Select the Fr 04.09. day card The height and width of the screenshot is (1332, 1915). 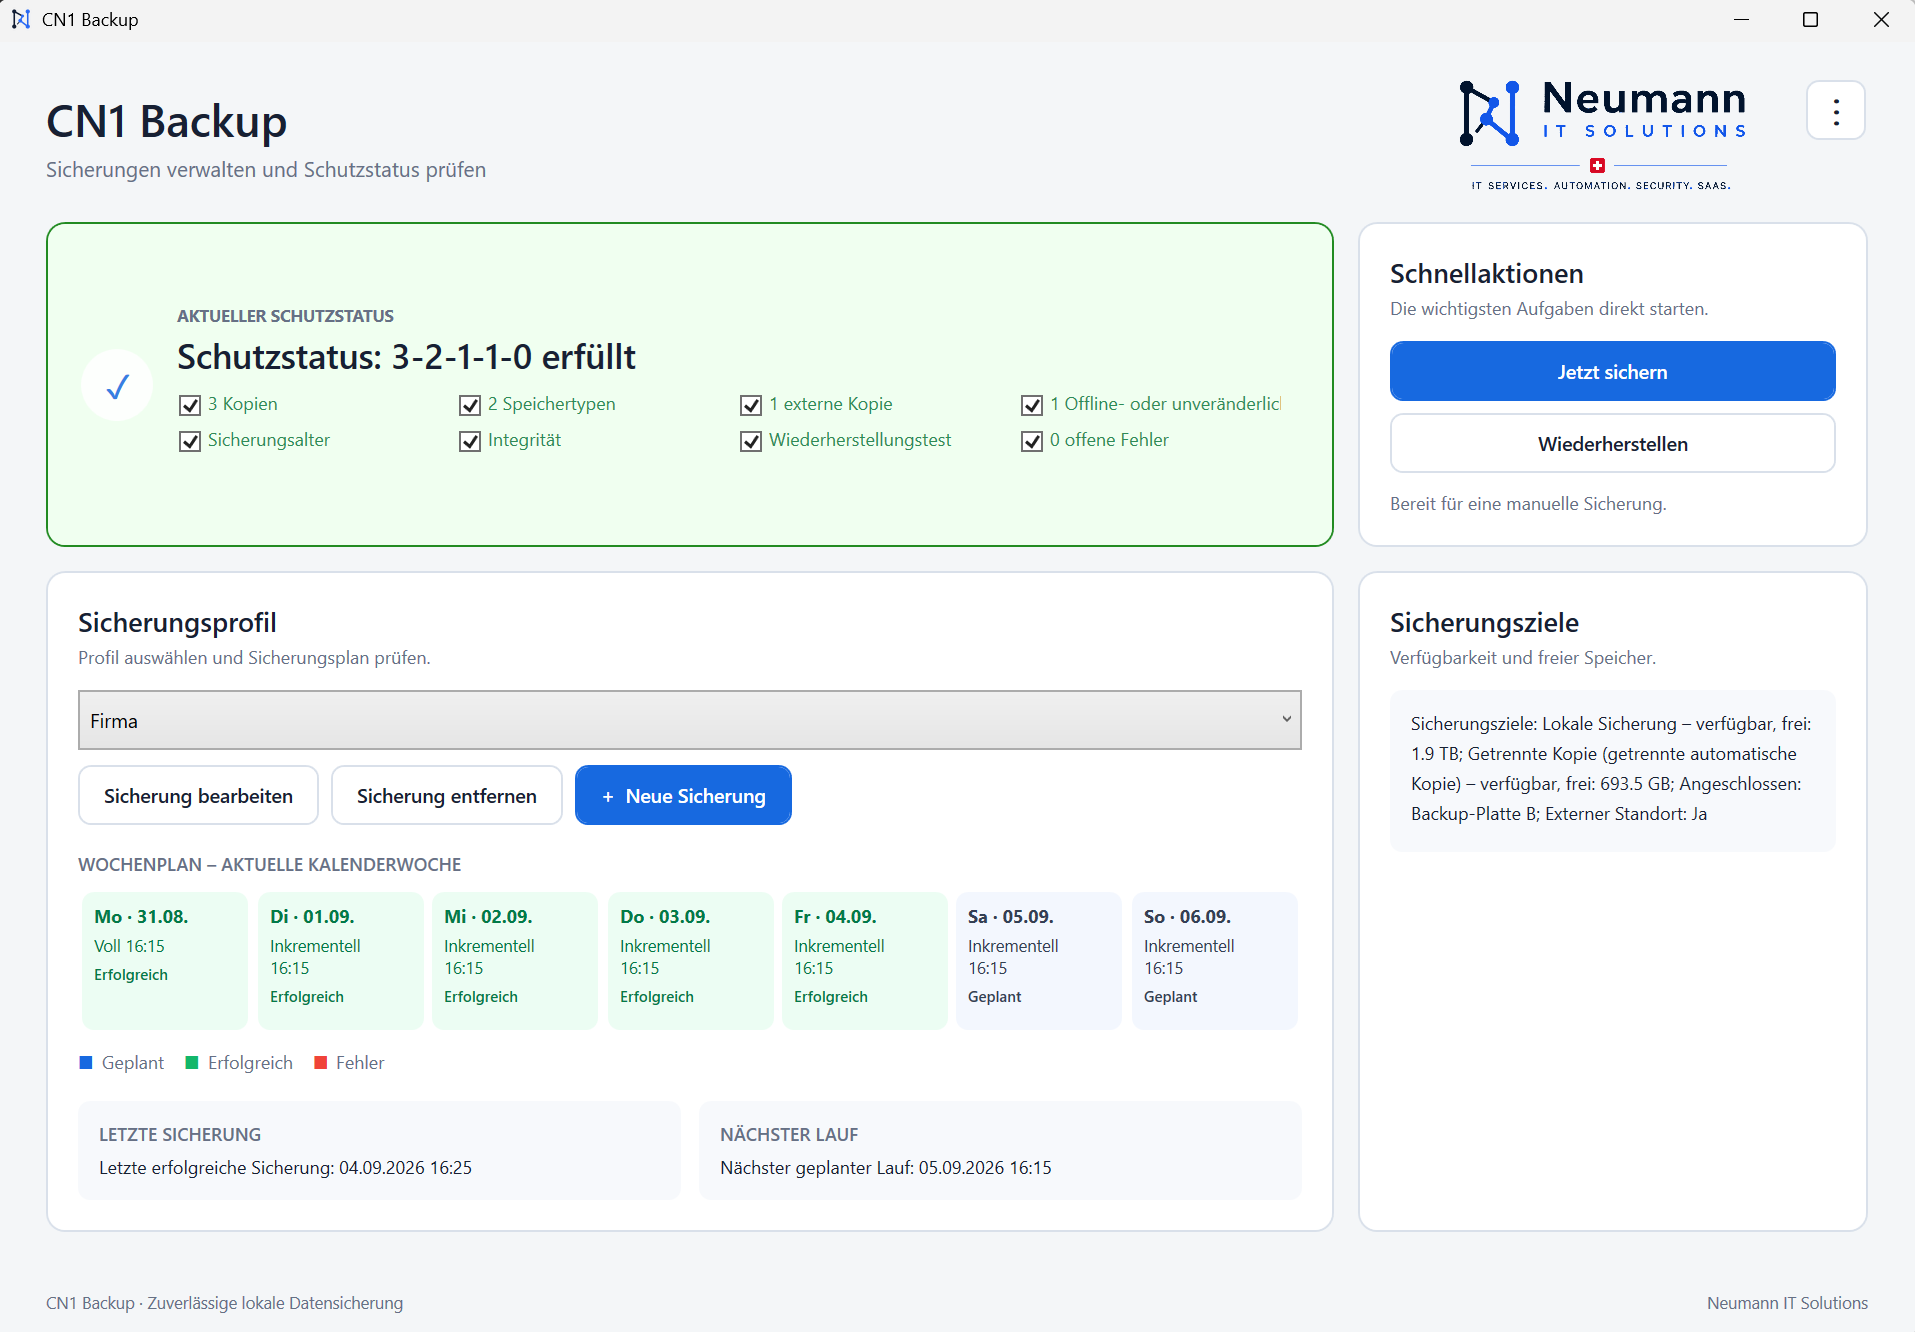point(865,961)
